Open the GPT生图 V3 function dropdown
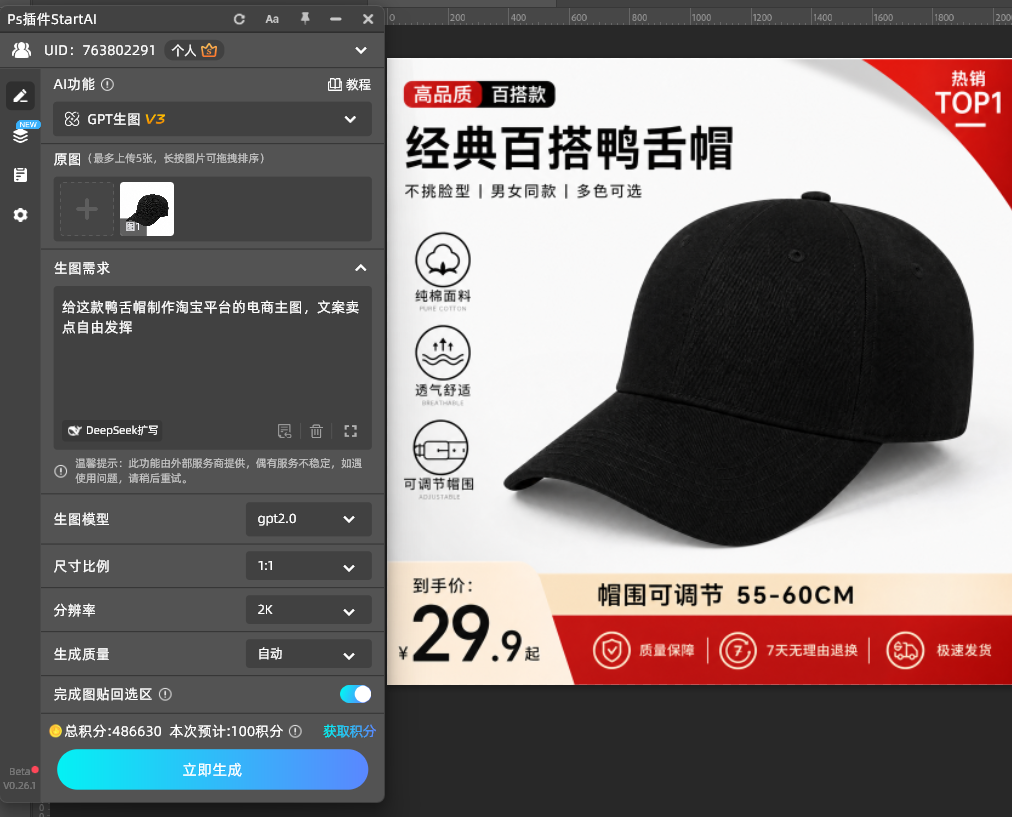This screenshot has width=1012, height=817. pos(212,119)
